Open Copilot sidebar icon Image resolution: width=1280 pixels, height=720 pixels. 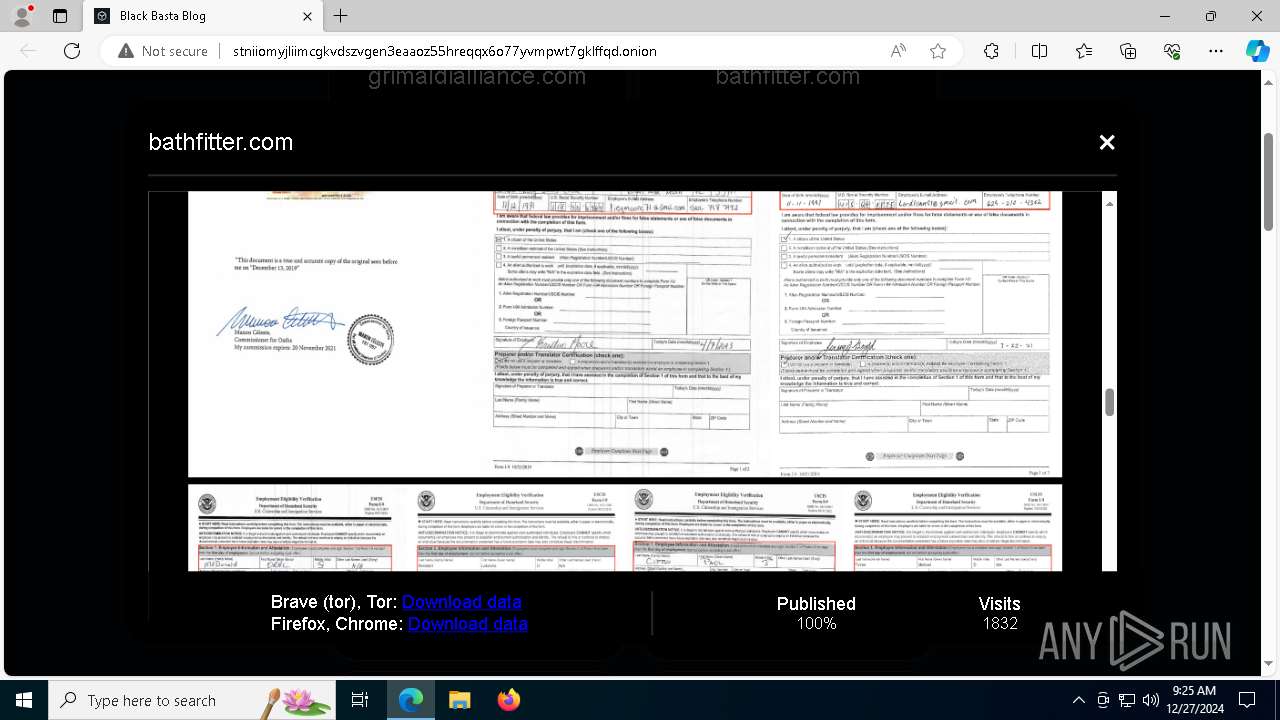point(1257,51)
